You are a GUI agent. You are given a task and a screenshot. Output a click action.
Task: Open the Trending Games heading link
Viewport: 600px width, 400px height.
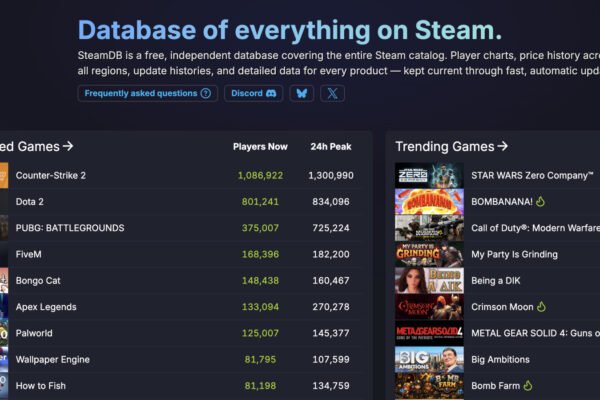click(451, 146)
